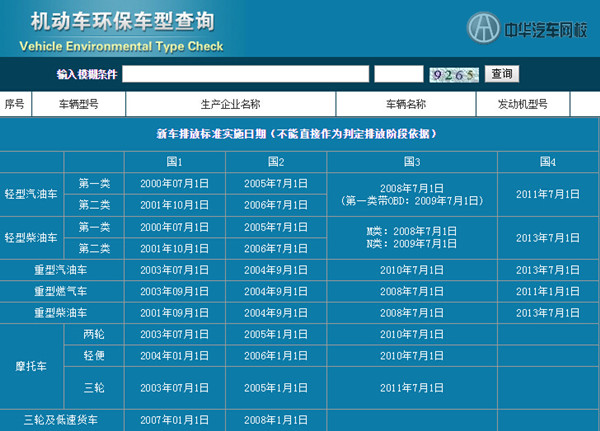Click the 三轮及低速货车 row label
The image size is (600, 431).
[61, 420]
